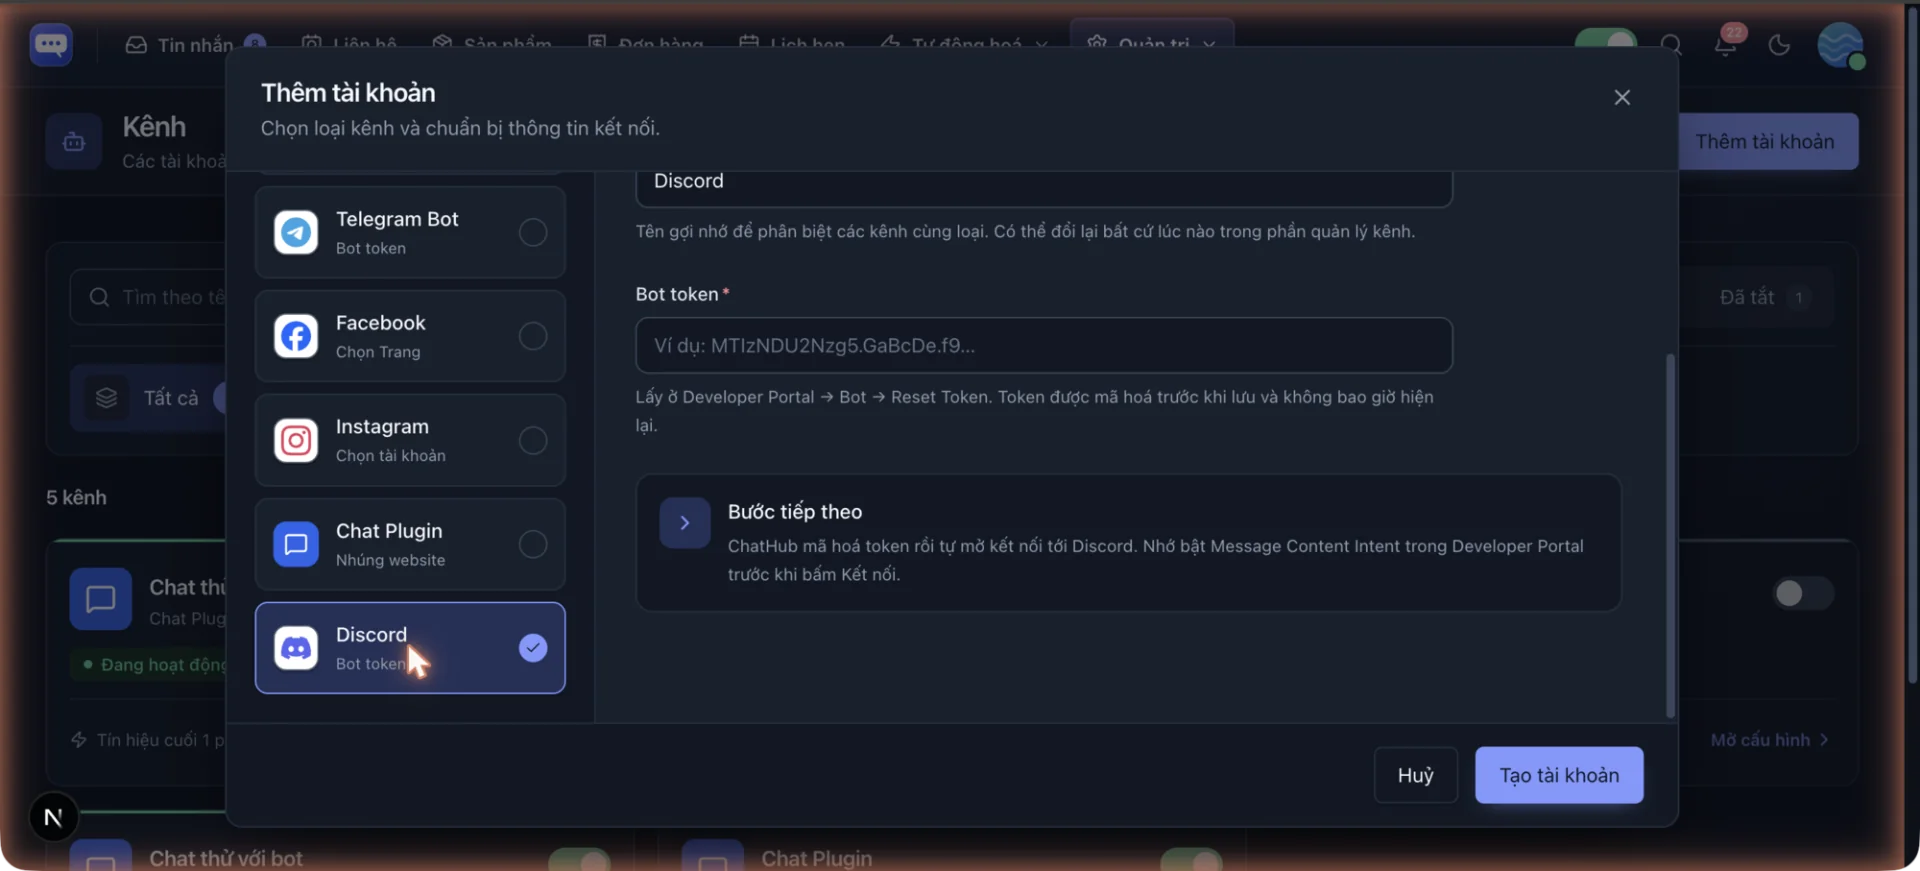
Task: Open the ChatHub logo at top left
Action: 51,44
